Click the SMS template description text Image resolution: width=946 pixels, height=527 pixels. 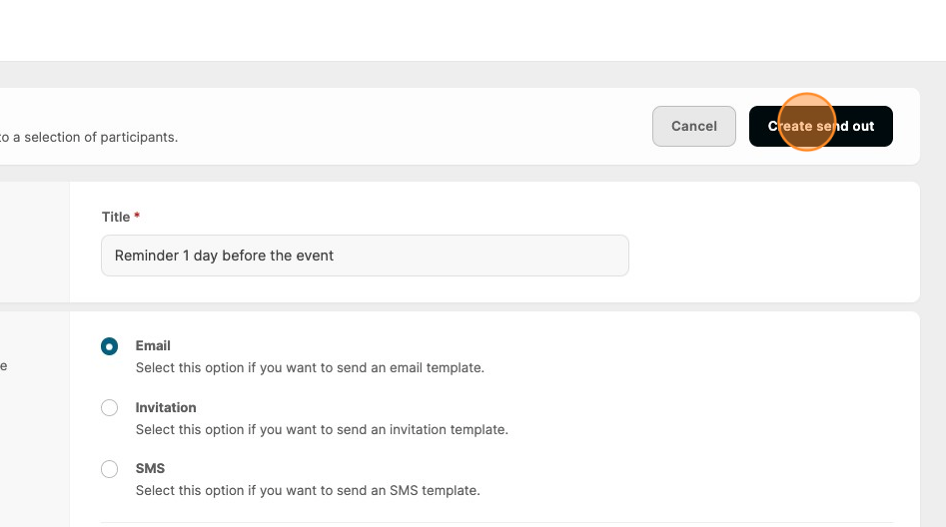click(308, 491)
